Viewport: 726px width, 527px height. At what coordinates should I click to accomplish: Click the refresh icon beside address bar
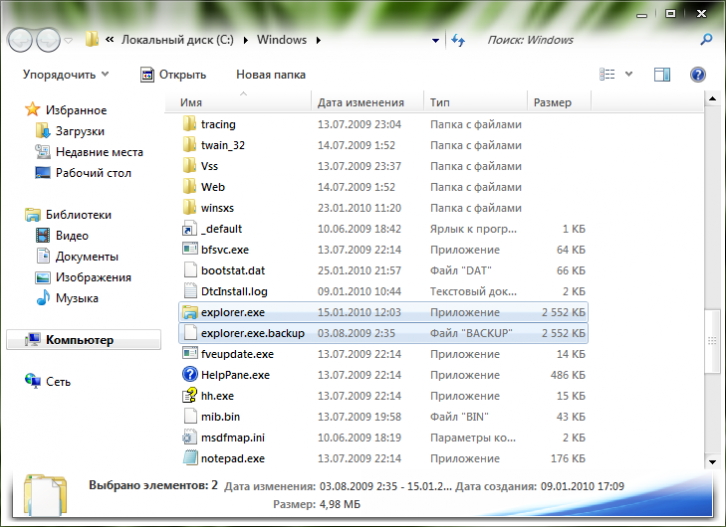coord(458,40)
